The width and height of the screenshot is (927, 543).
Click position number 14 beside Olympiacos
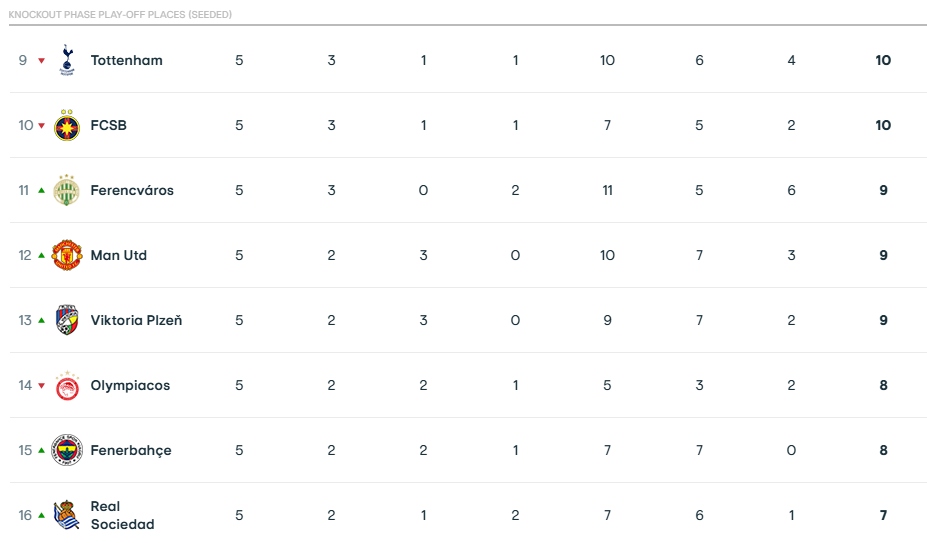coord(25,386)
